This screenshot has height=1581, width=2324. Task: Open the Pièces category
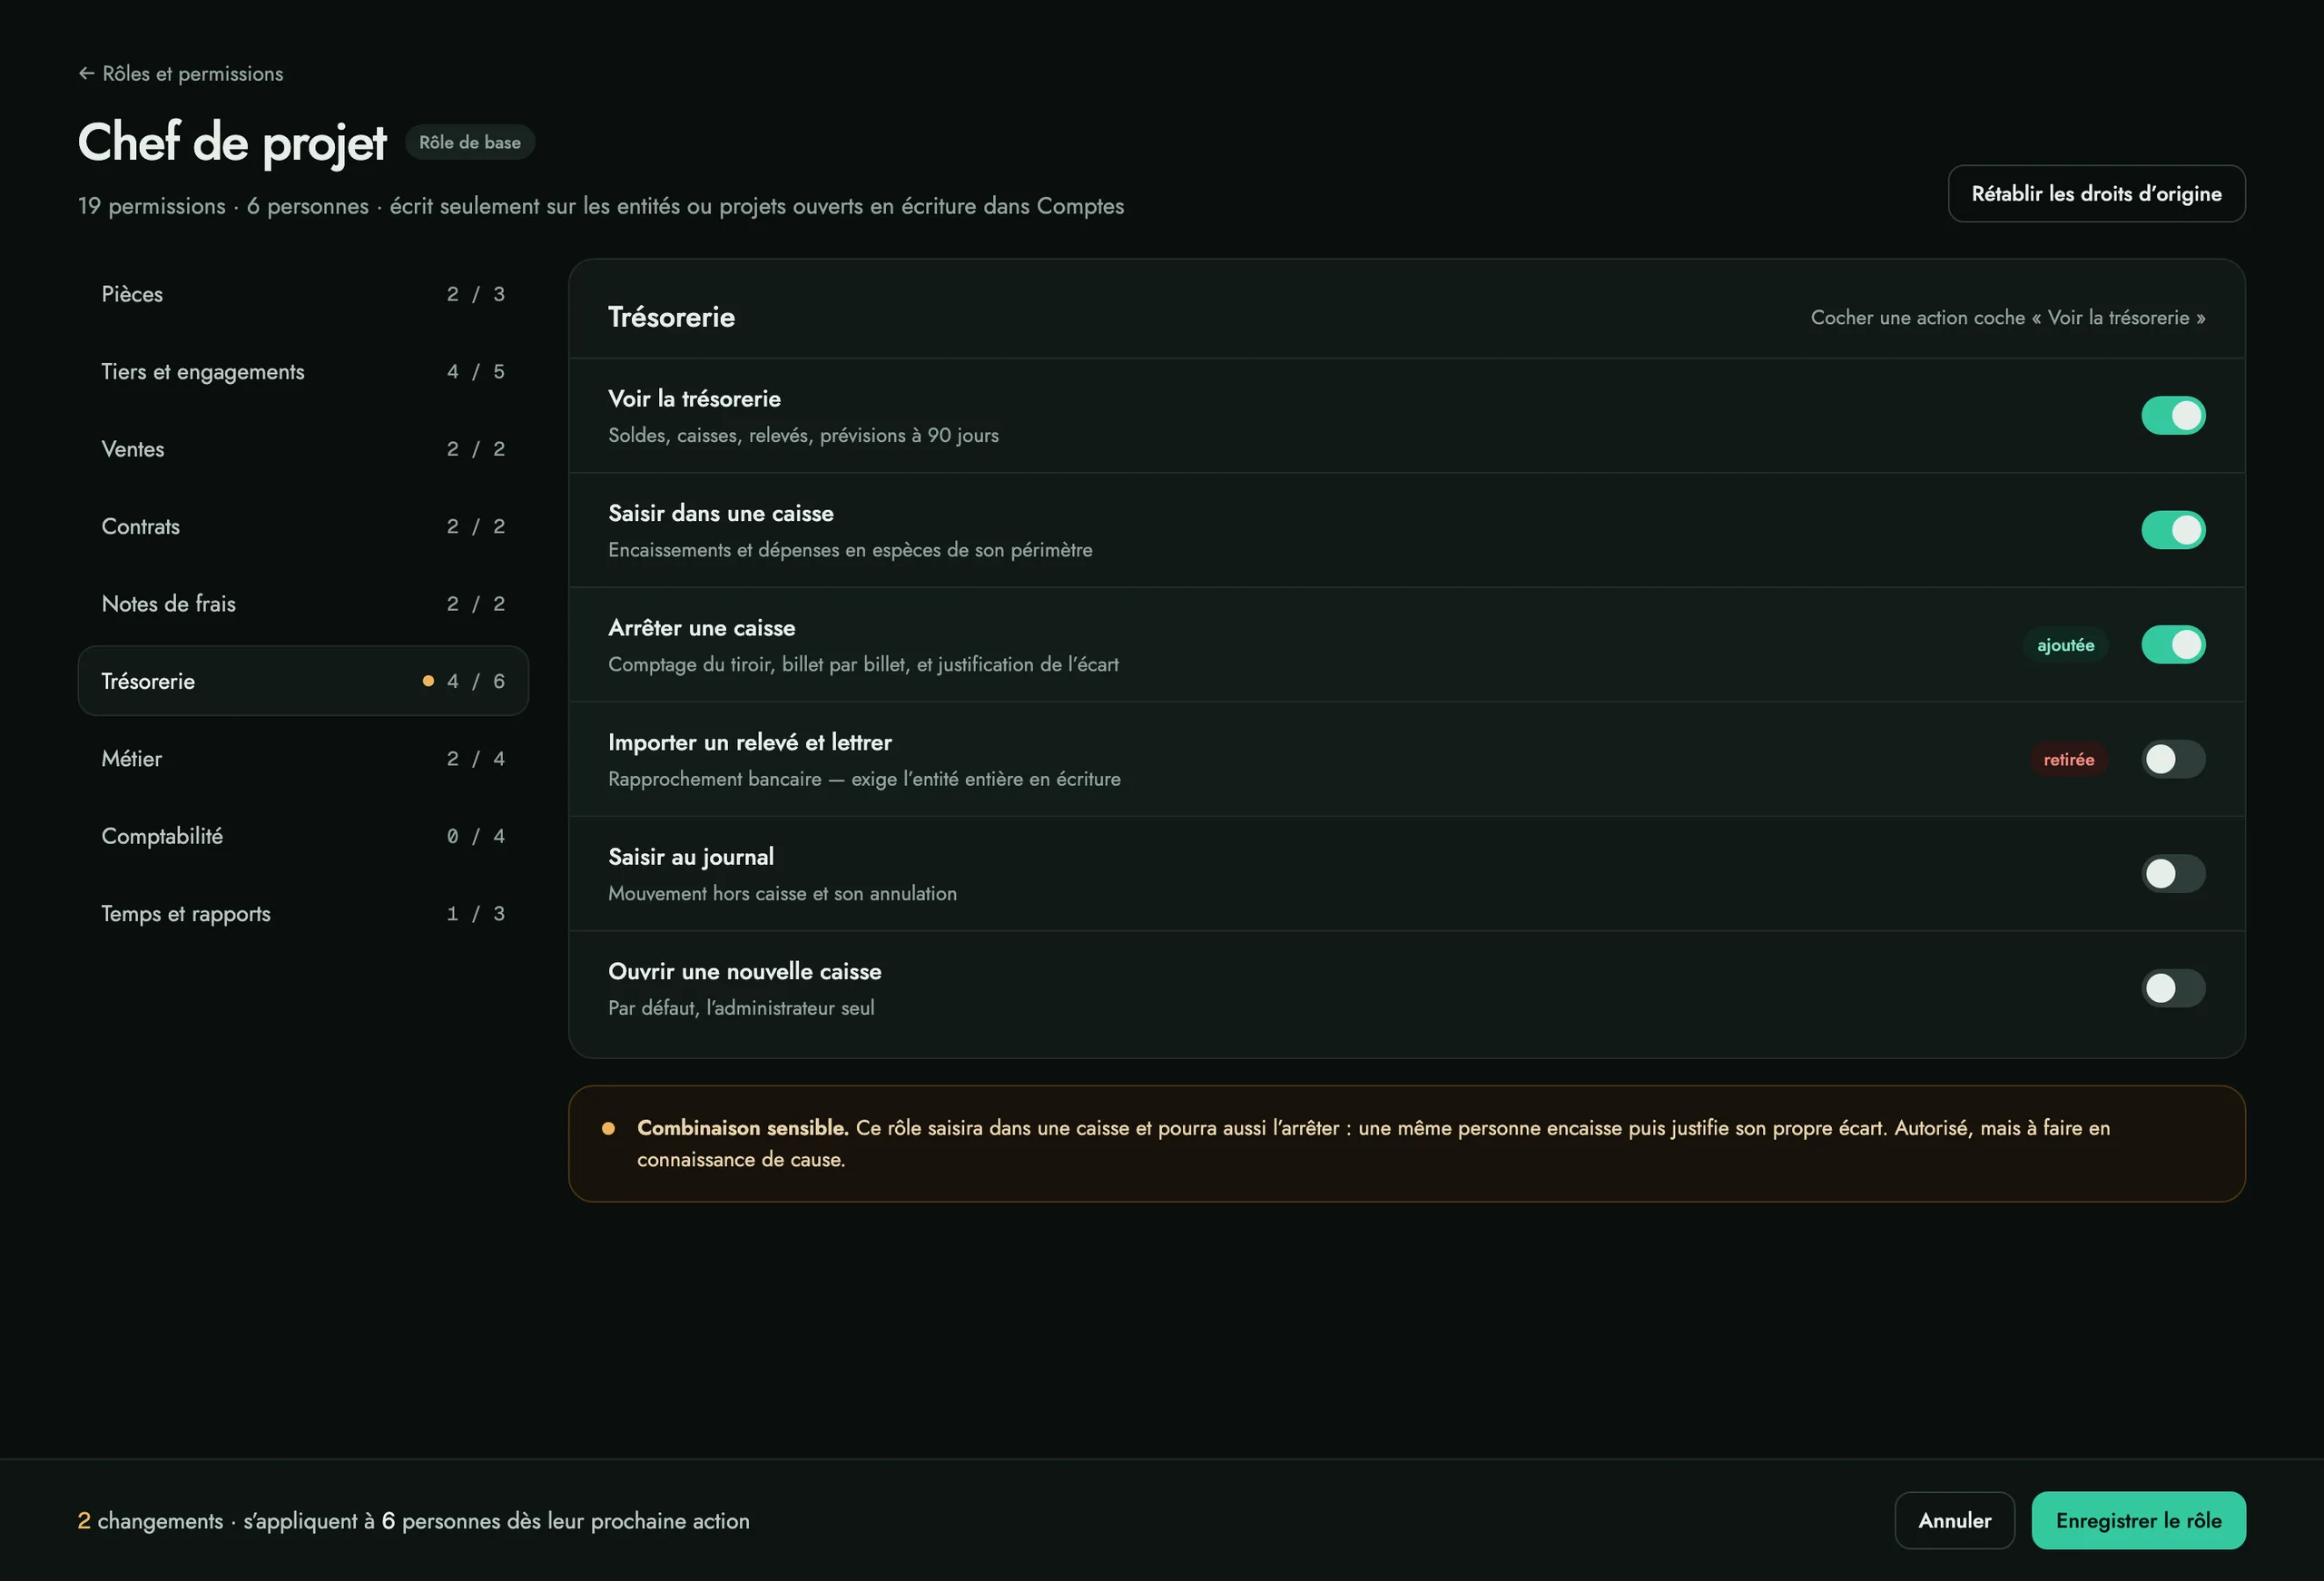point(303,294)
